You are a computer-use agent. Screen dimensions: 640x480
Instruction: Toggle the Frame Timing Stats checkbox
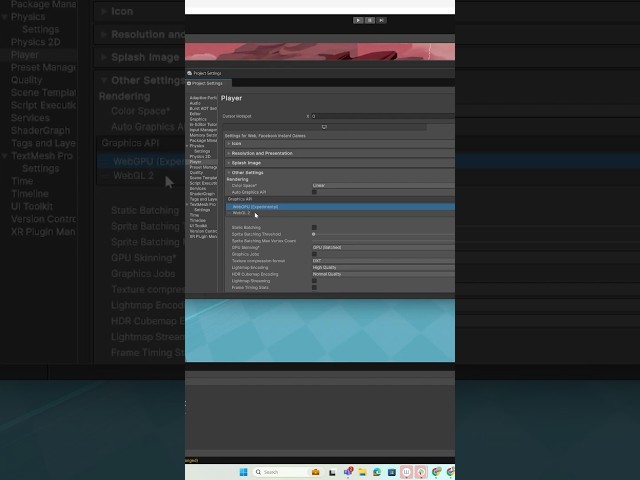click(314, 287)
